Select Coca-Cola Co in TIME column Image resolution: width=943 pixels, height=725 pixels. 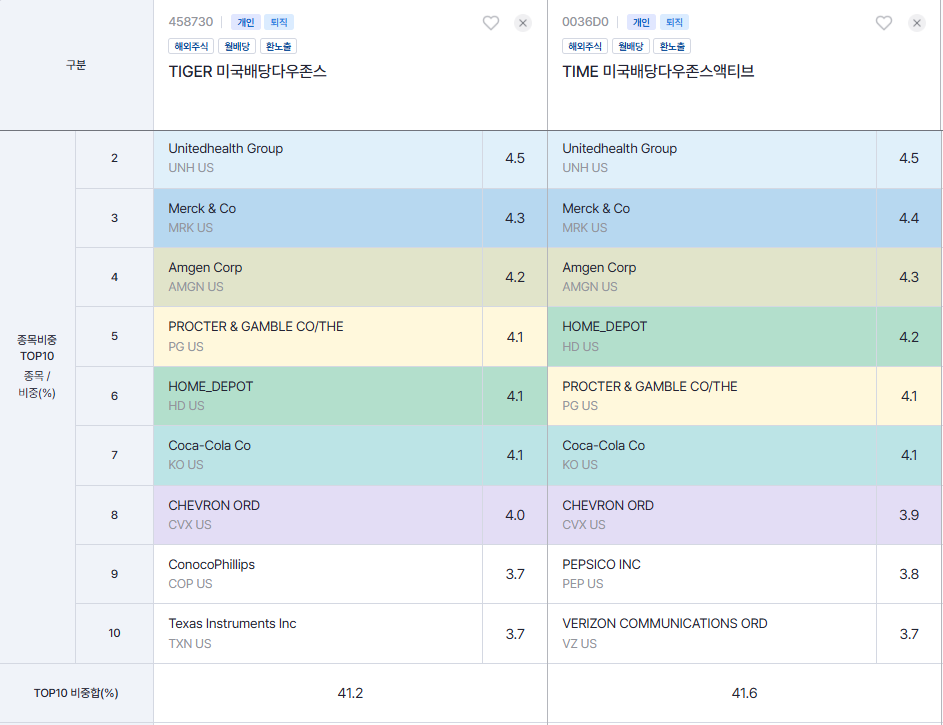click(x=711, y=455)
